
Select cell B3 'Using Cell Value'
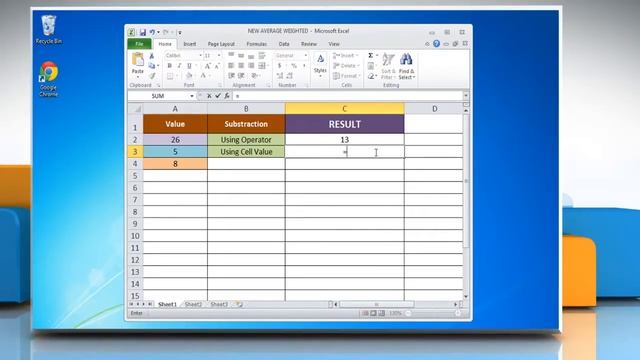(246, 152)
